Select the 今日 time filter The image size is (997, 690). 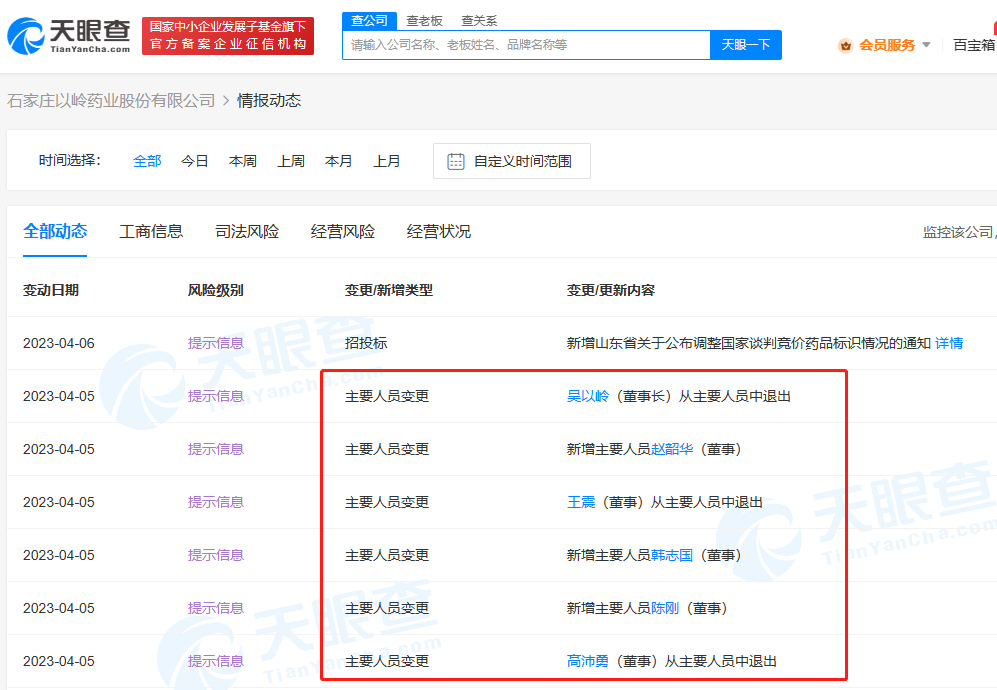click(195, 162)
